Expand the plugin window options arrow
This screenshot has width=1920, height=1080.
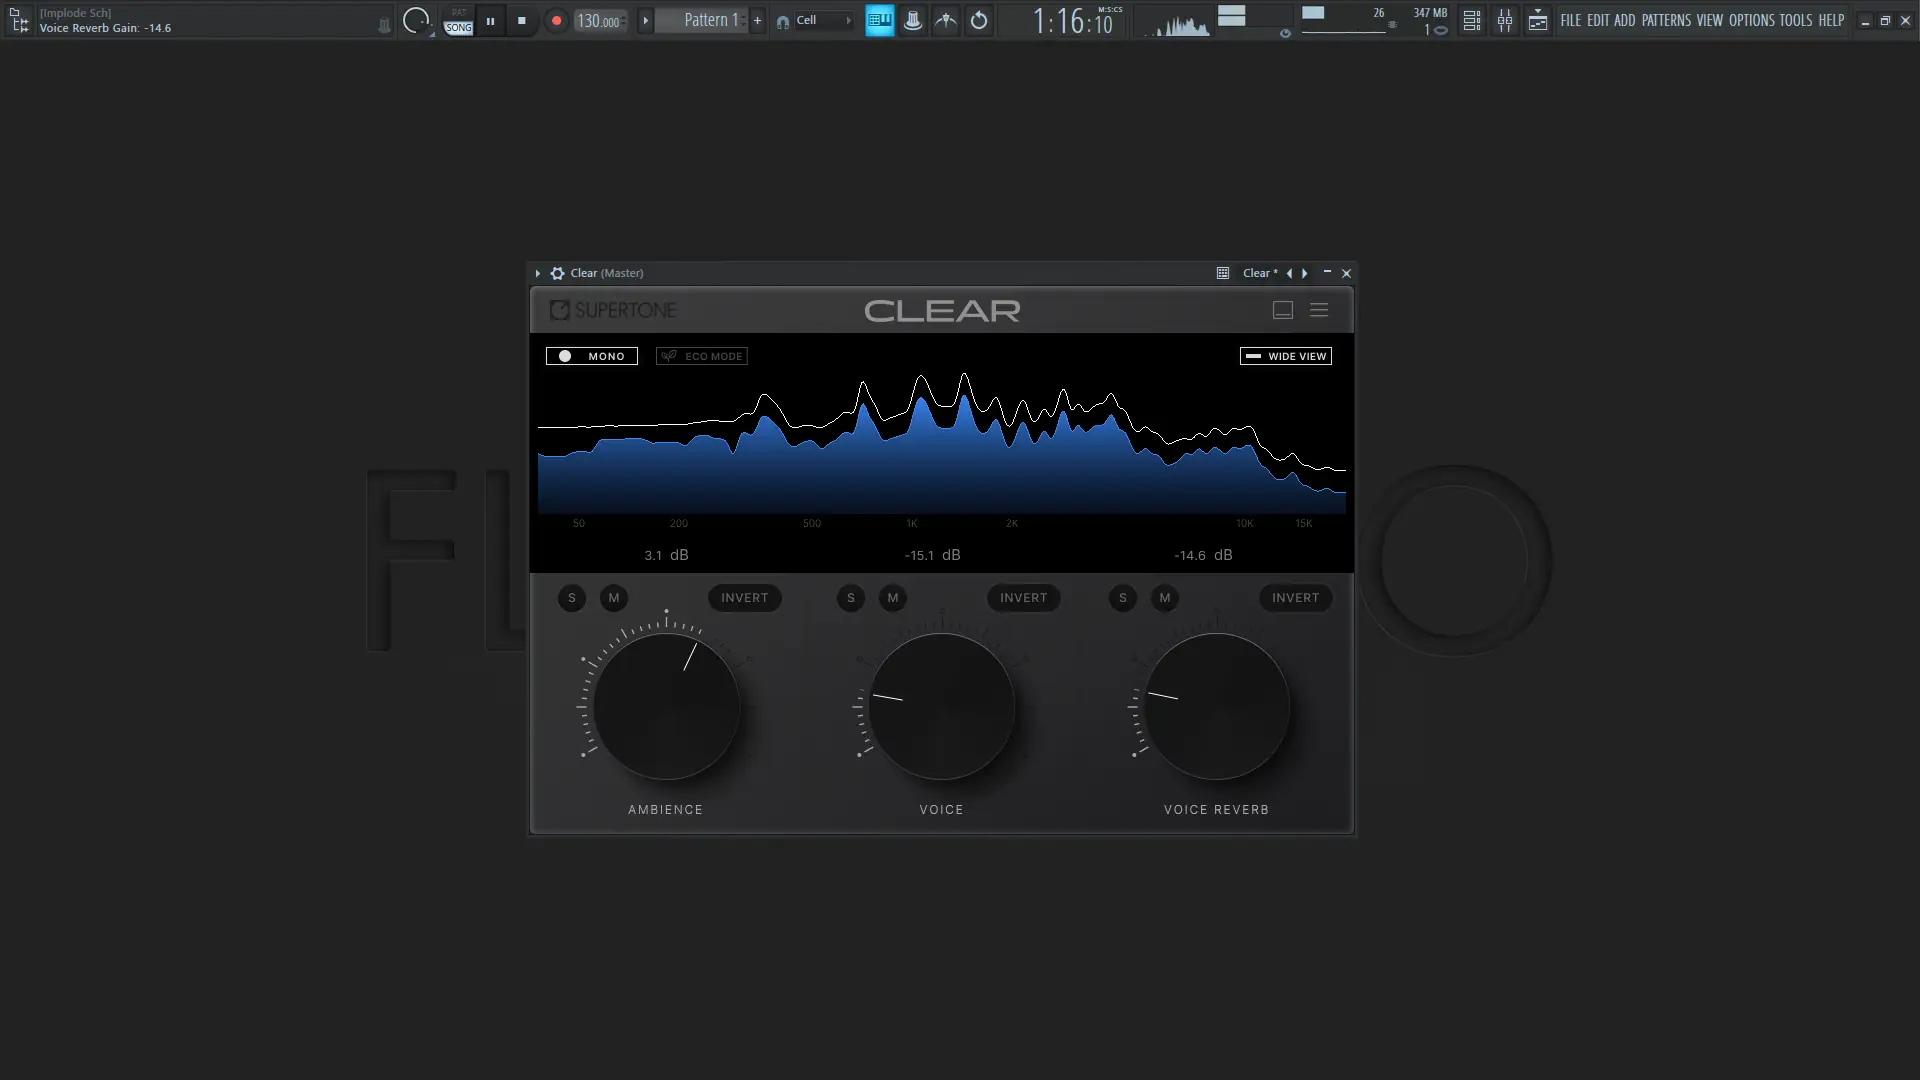(x=538, y=273)
